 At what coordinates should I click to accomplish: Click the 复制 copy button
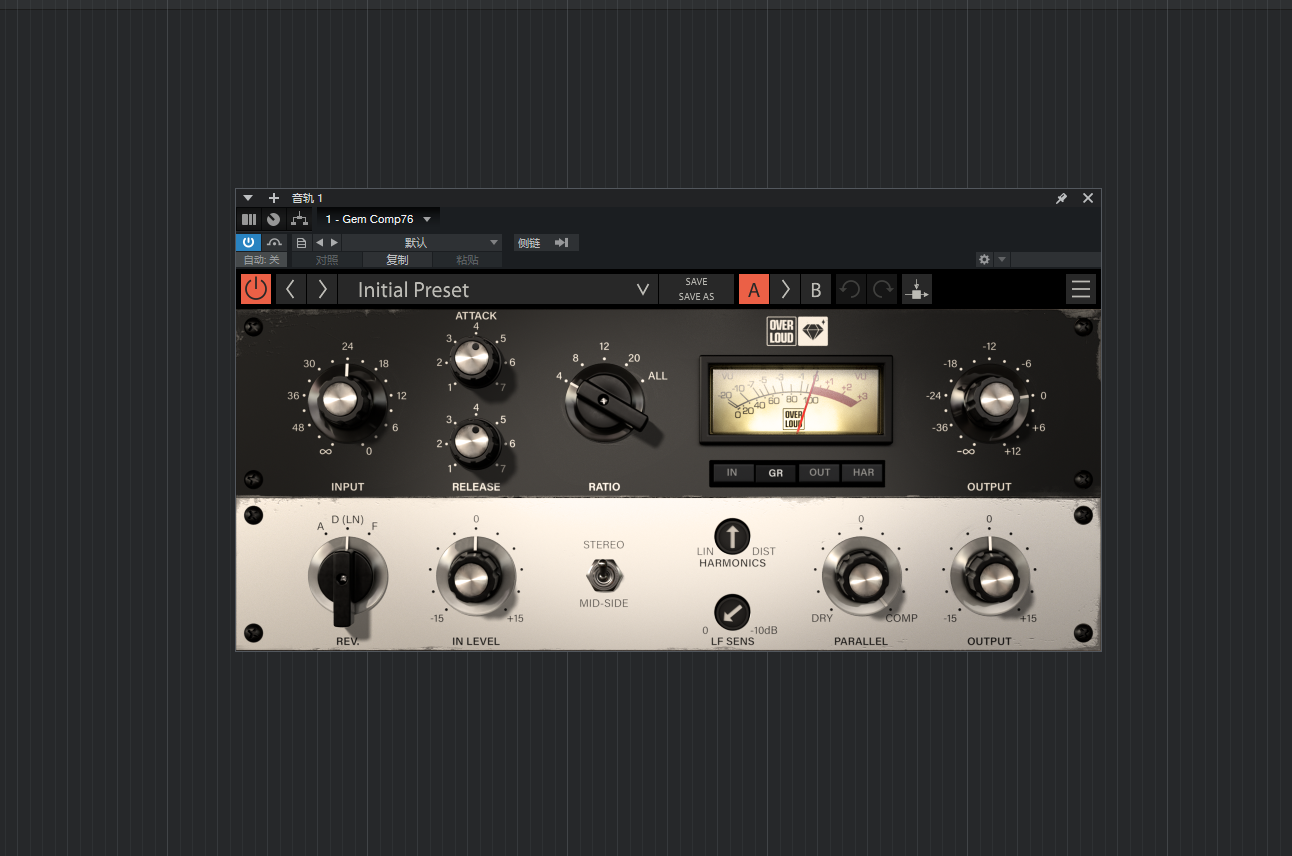point(397,260)
